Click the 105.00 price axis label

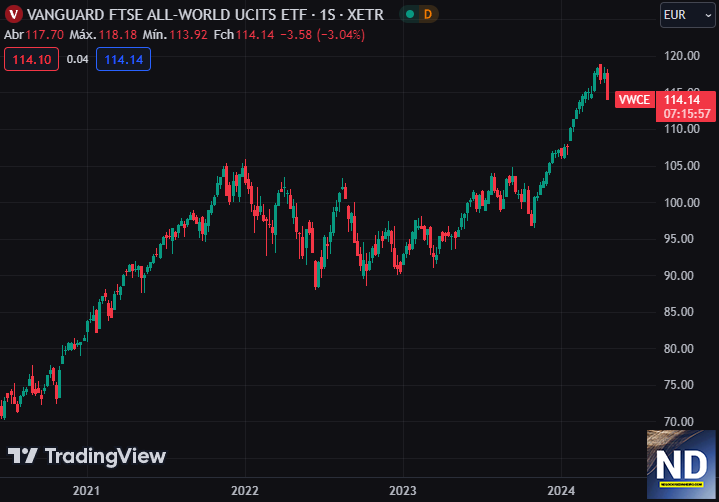682,165
